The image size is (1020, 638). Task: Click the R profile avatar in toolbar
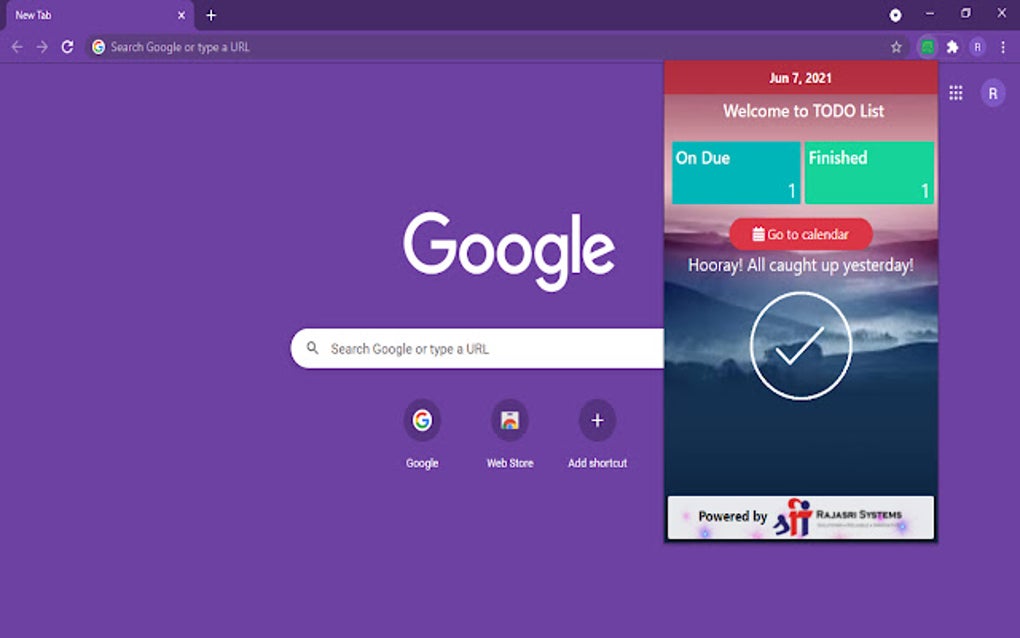pyautogui.click(x=977, y=47)
